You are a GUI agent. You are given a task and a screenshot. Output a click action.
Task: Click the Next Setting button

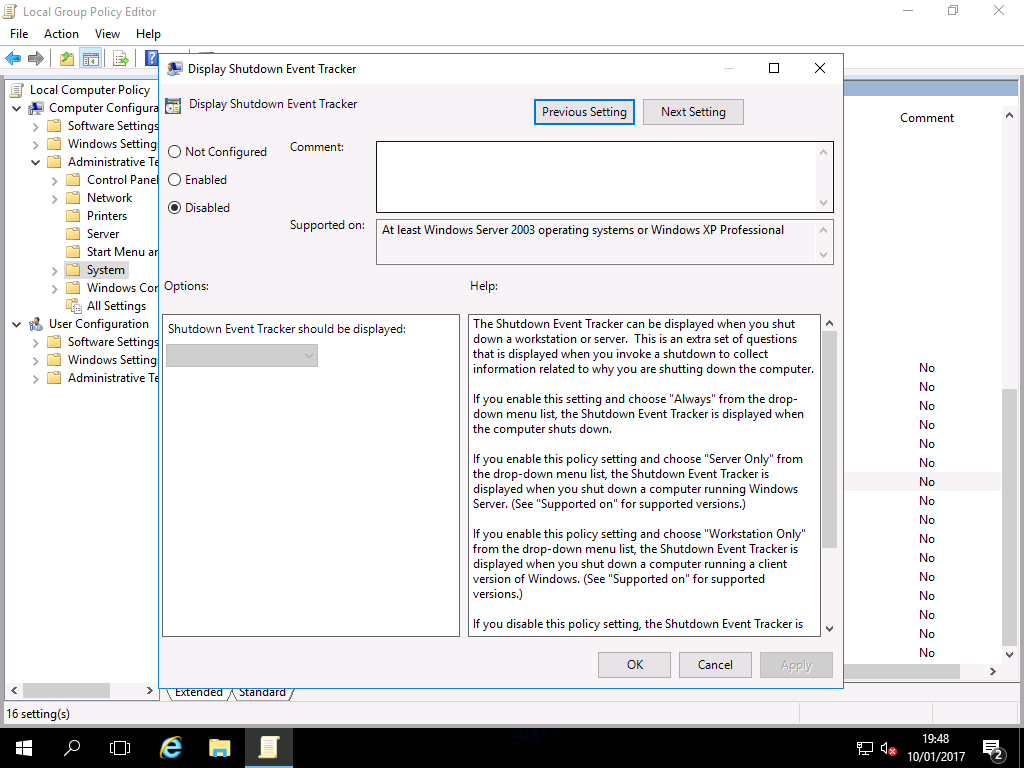(694, 112)
